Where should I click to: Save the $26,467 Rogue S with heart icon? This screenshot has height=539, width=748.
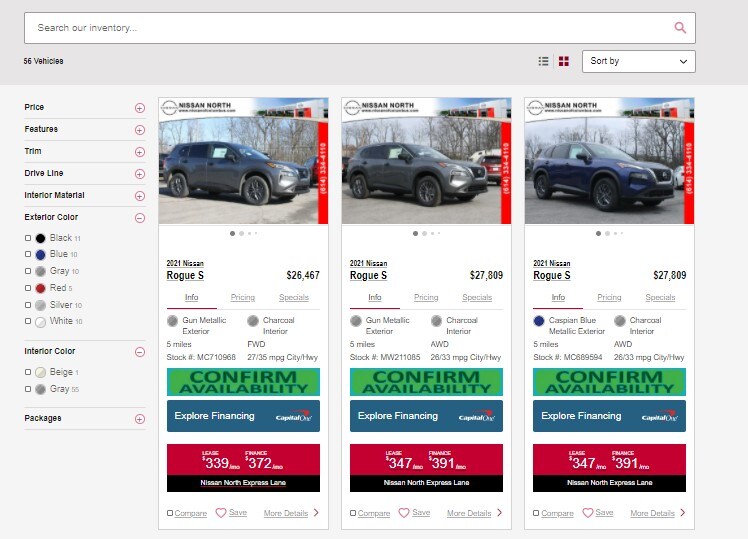coord(220,513)
